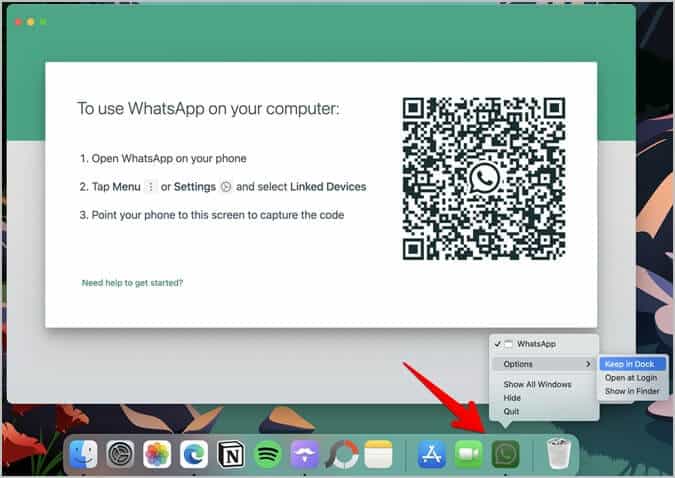
Task: Close the WhatsApp window with red button
Action: (18, 22)
